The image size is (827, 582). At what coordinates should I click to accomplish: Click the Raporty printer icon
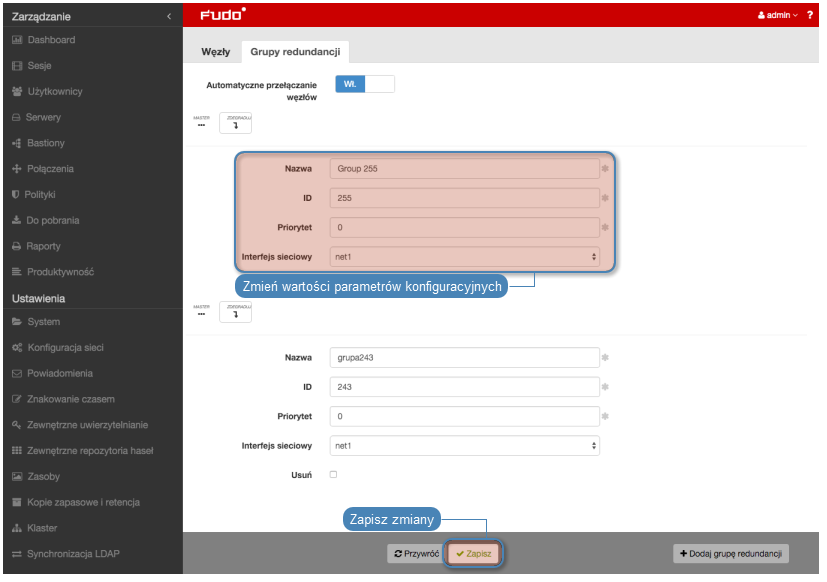[x=16, y=246]
